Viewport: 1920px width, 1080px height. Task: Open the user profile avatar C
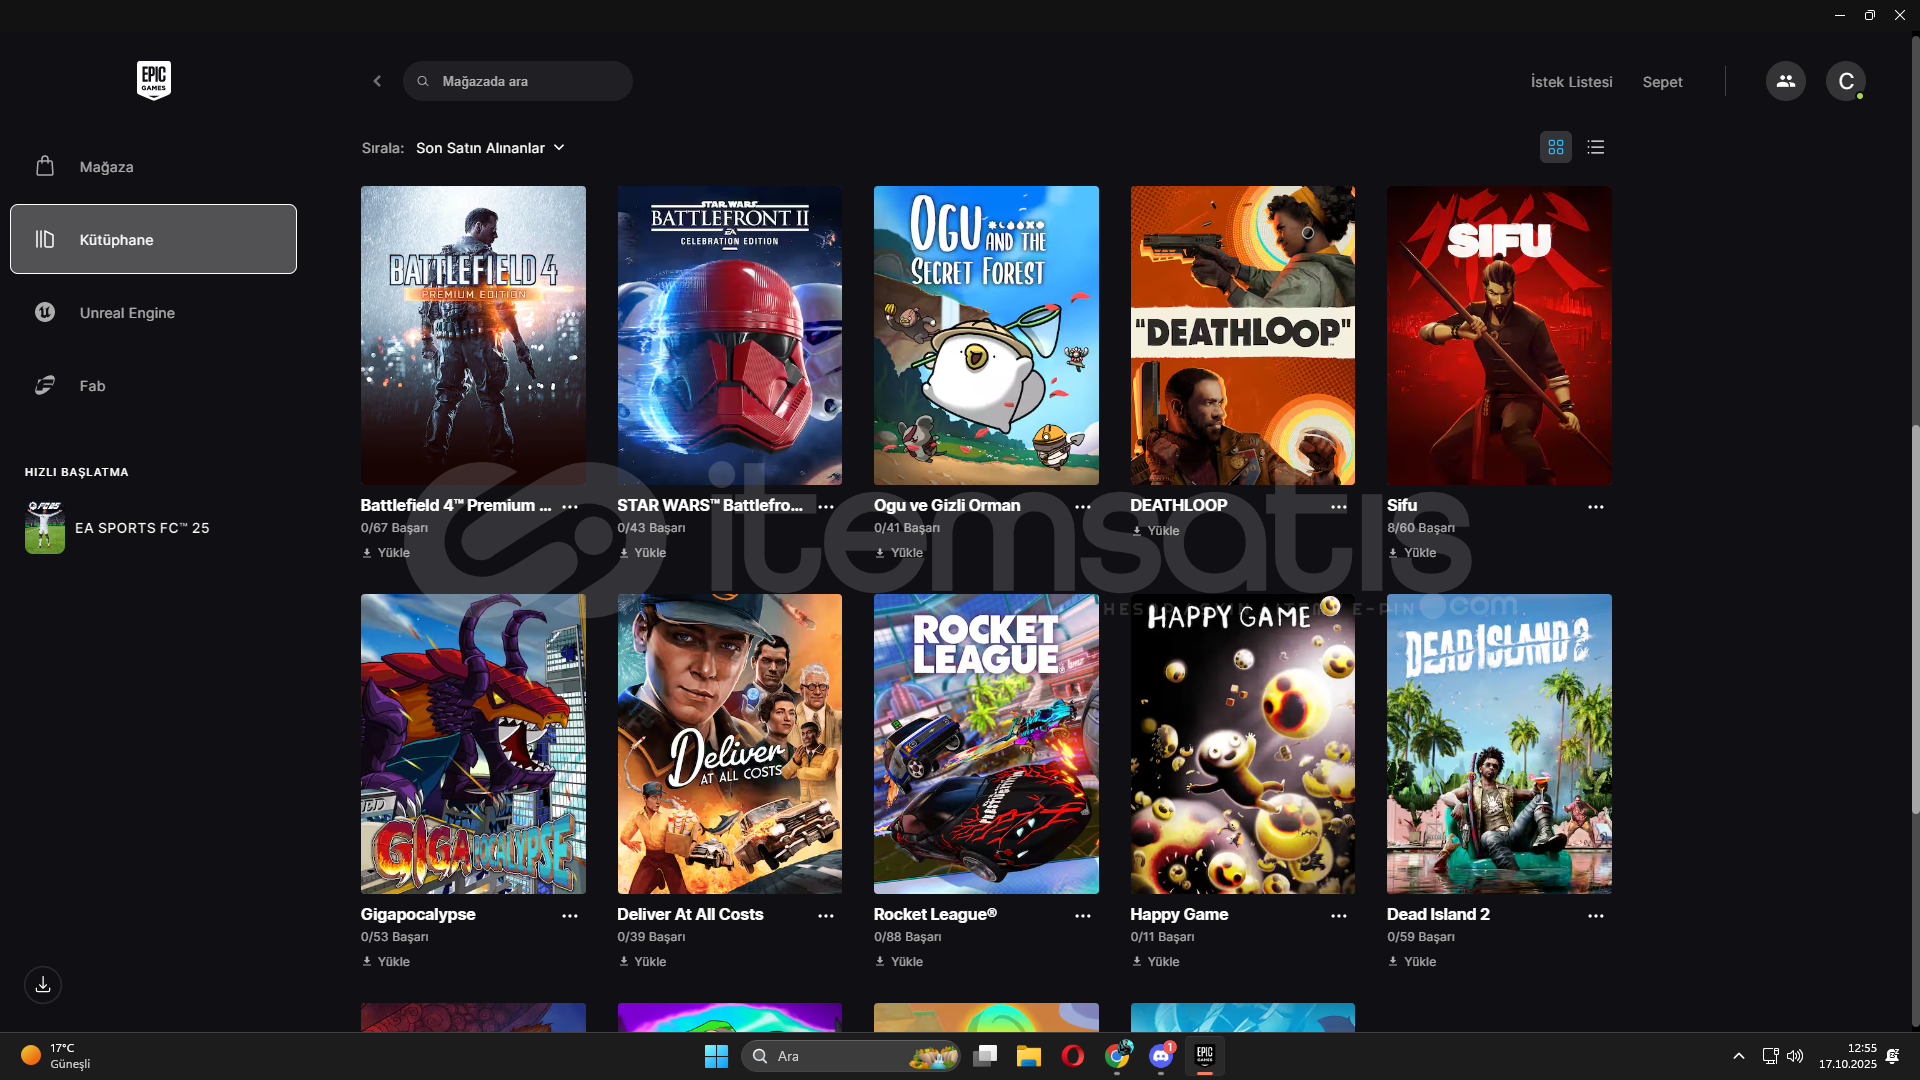click(1845, 81)
